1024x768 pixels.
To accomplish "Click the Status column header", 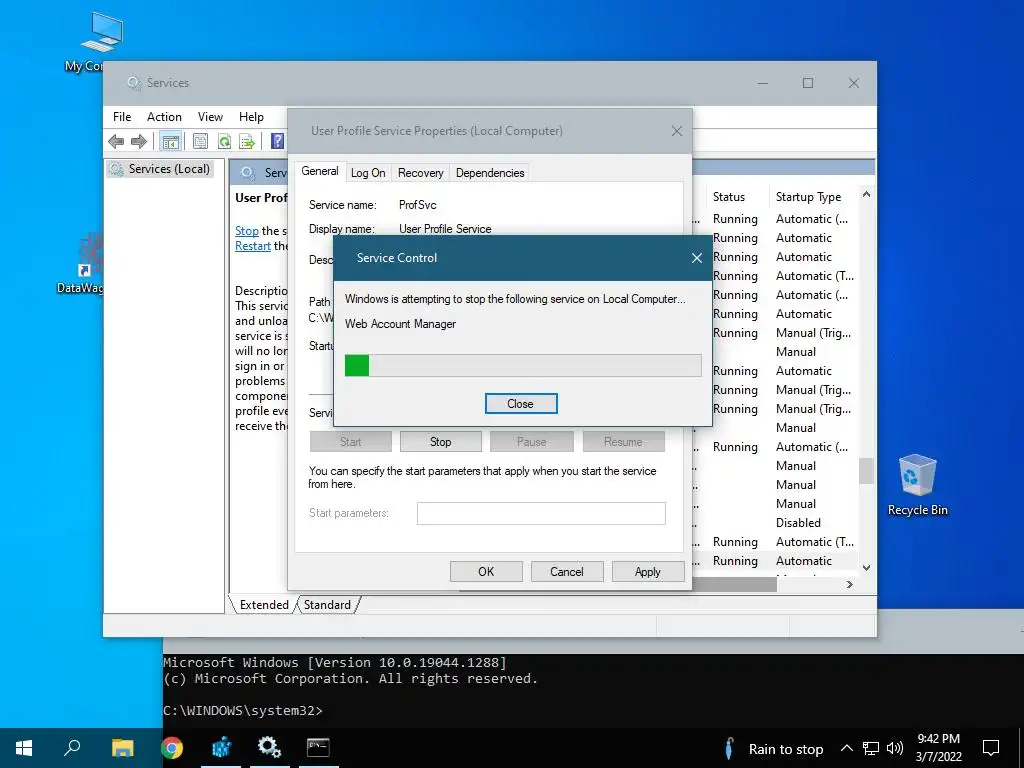I will click(729, 197).
